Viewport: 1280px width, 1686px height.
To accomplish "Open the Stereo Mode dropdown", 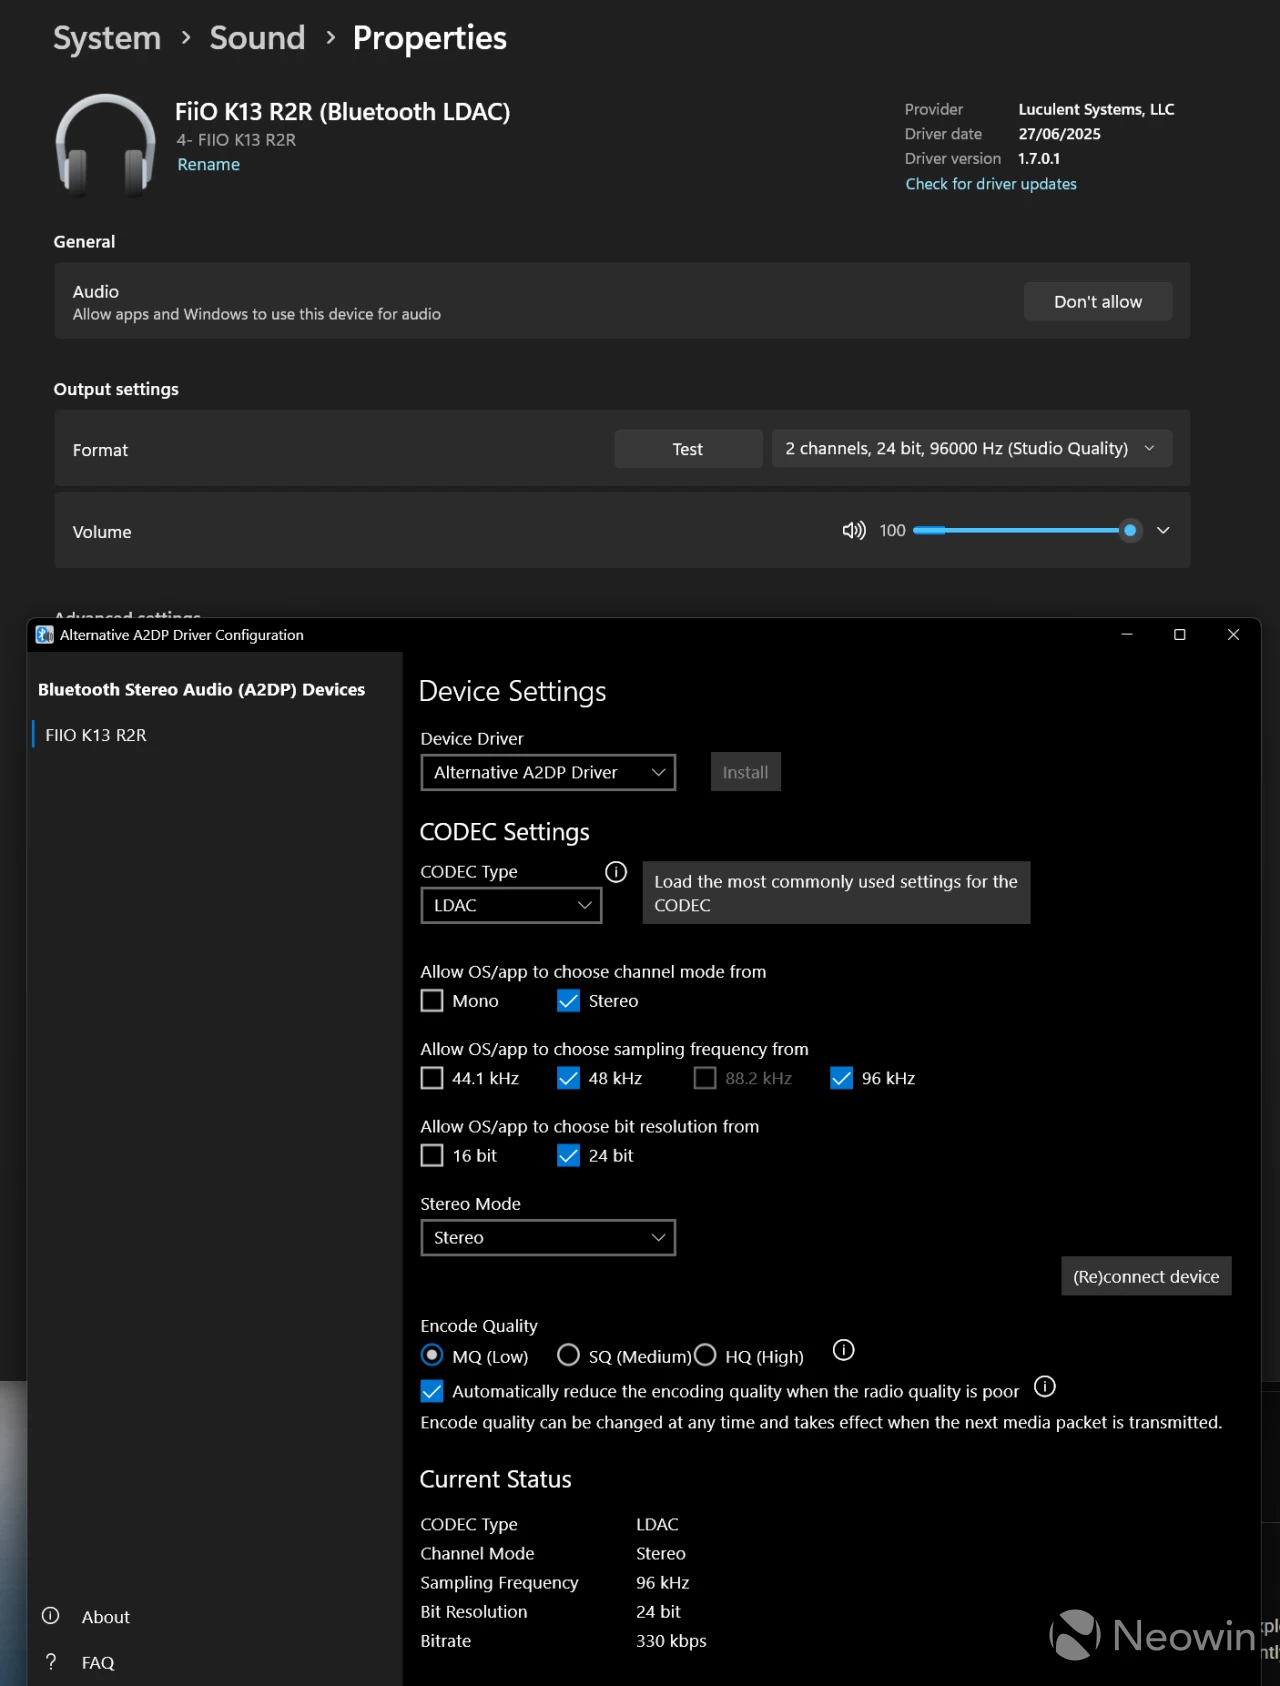I will 548,1238.
